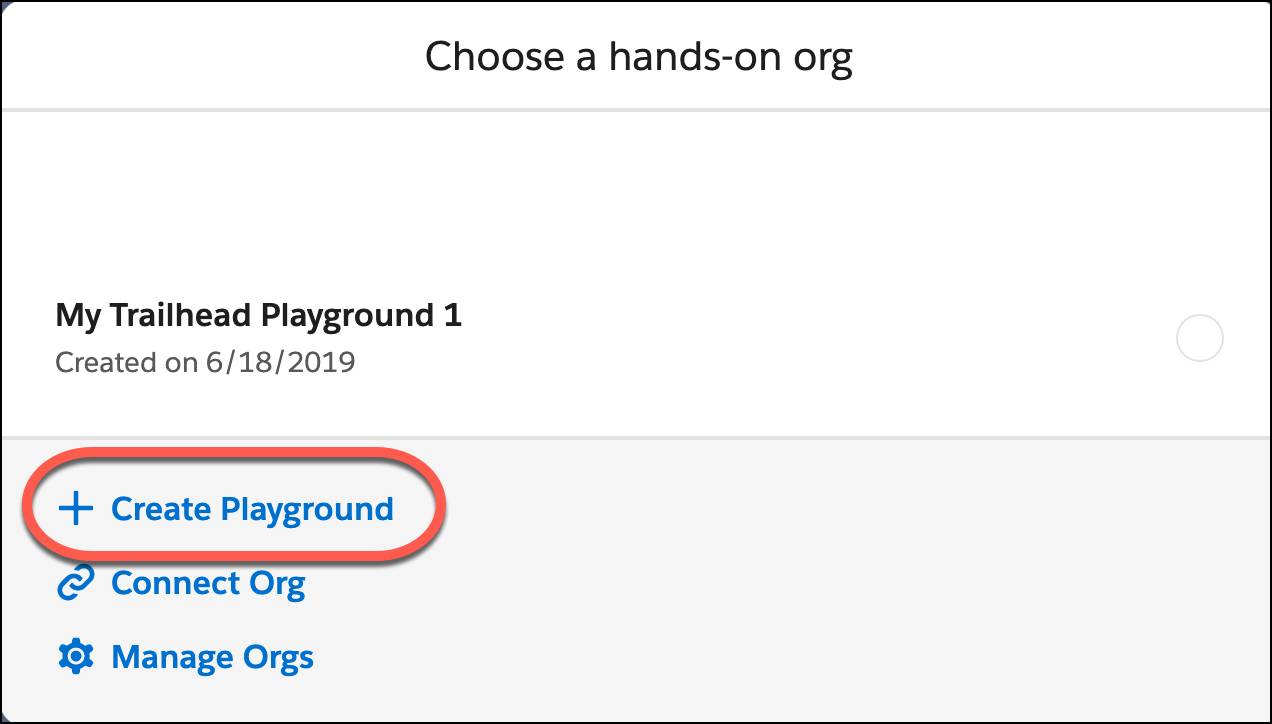Open Create Playground

point(252,508)
